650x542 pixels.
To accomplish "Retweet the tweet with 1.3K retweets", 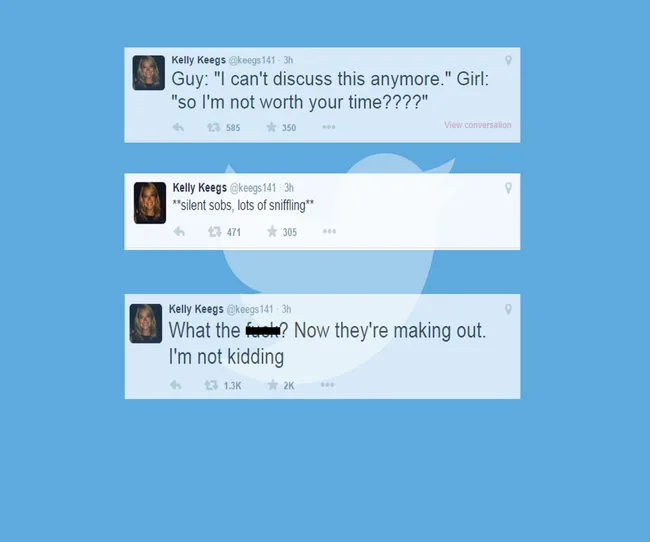I will pos(211,385).
